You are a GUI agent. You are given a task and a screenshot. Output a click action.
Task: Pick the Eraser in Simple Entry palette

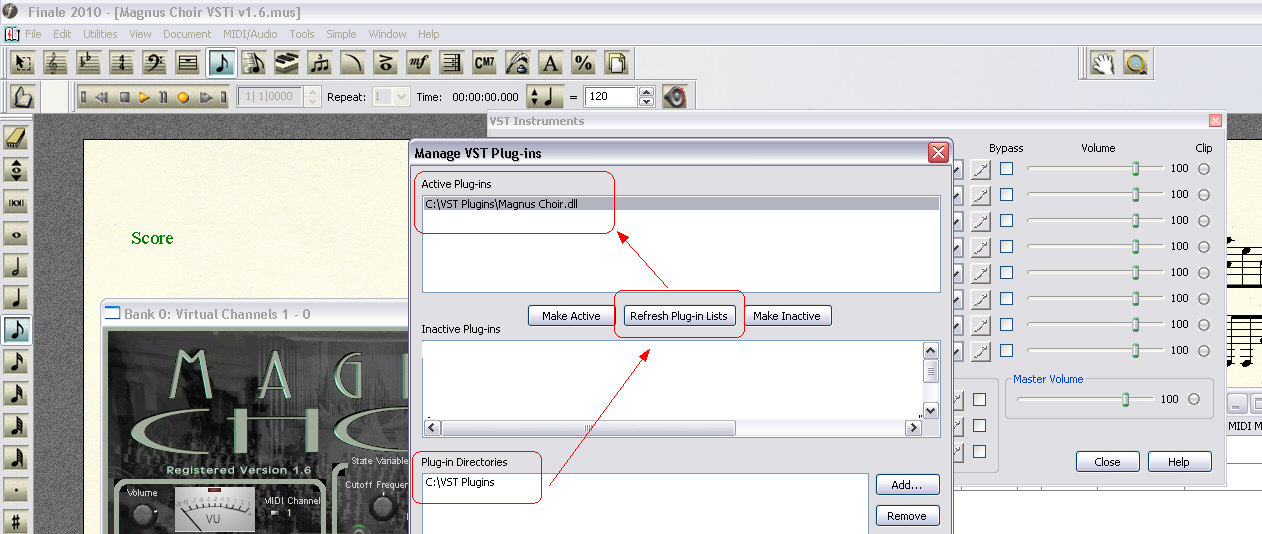pos(16,139)
